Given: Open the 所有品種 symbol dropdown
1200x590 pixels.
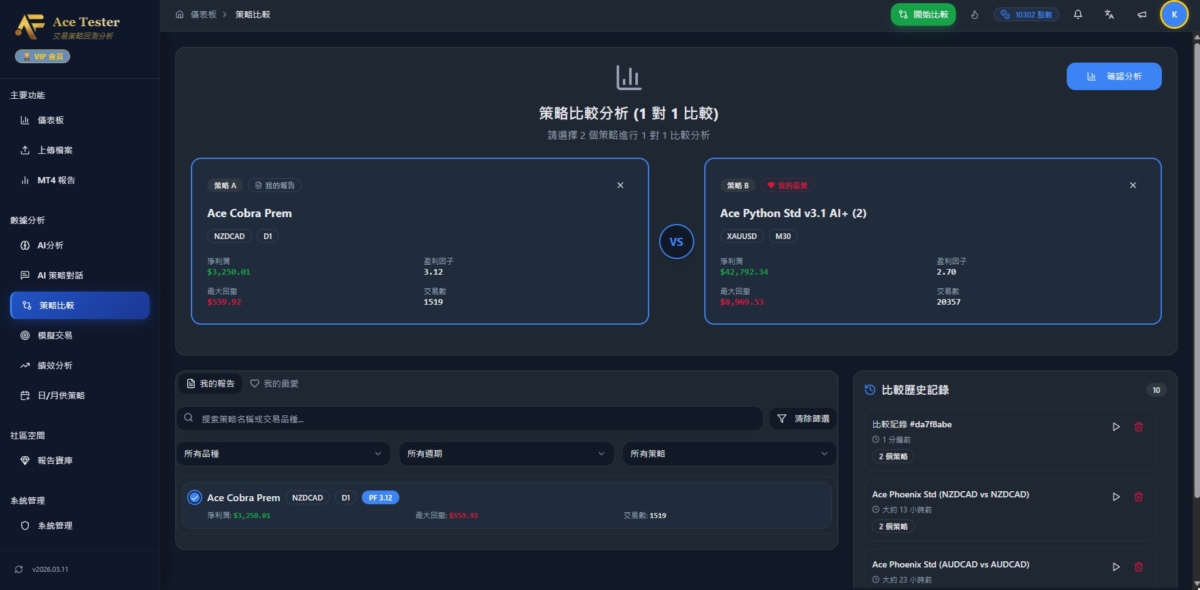Looking at the screenshot, I should 283,453.
